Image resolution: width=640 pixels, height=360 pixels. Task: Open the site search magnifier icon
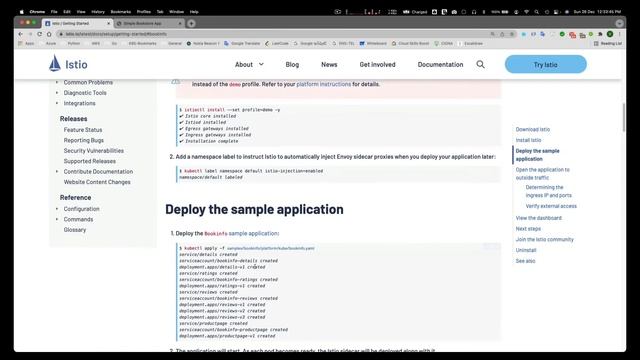click(x=480, y=64)
